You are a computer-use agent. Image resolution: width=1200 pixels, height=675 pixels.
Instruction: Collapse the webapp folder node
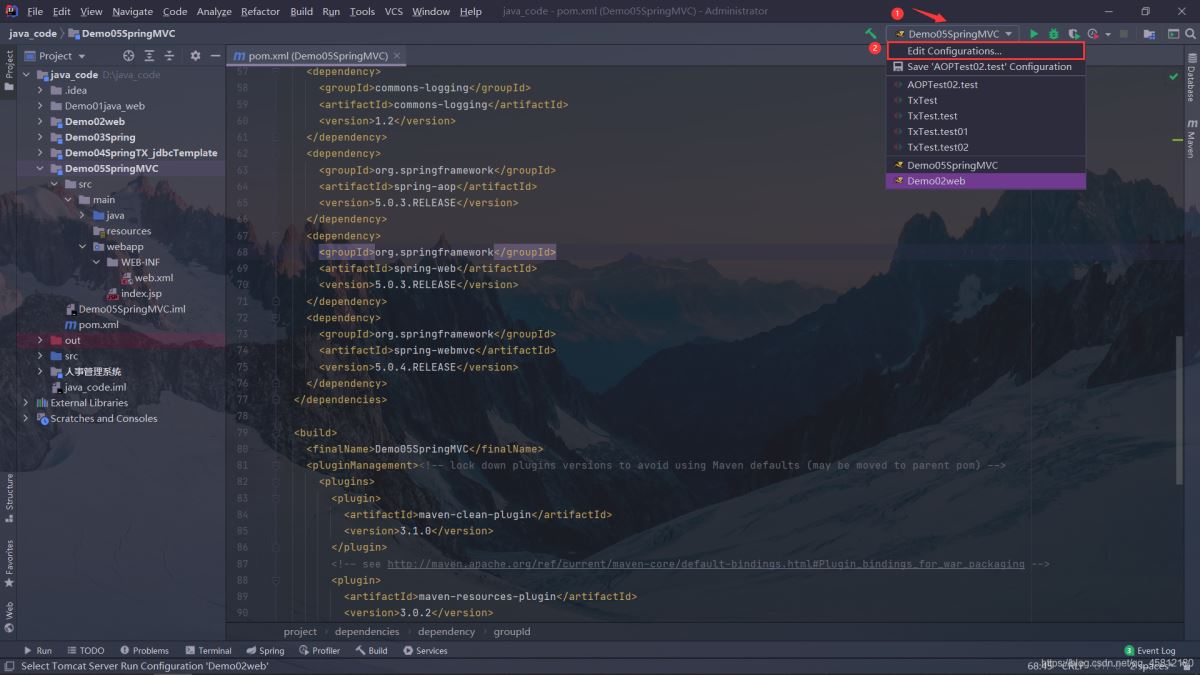click(83, 247)
